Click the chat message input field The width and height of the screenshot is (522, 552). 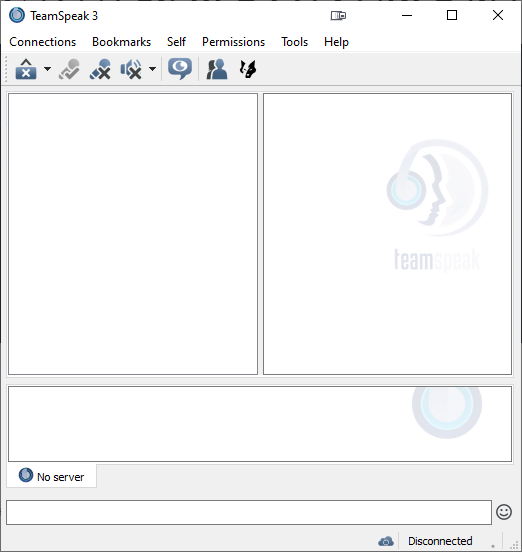[x=249, y=512]
